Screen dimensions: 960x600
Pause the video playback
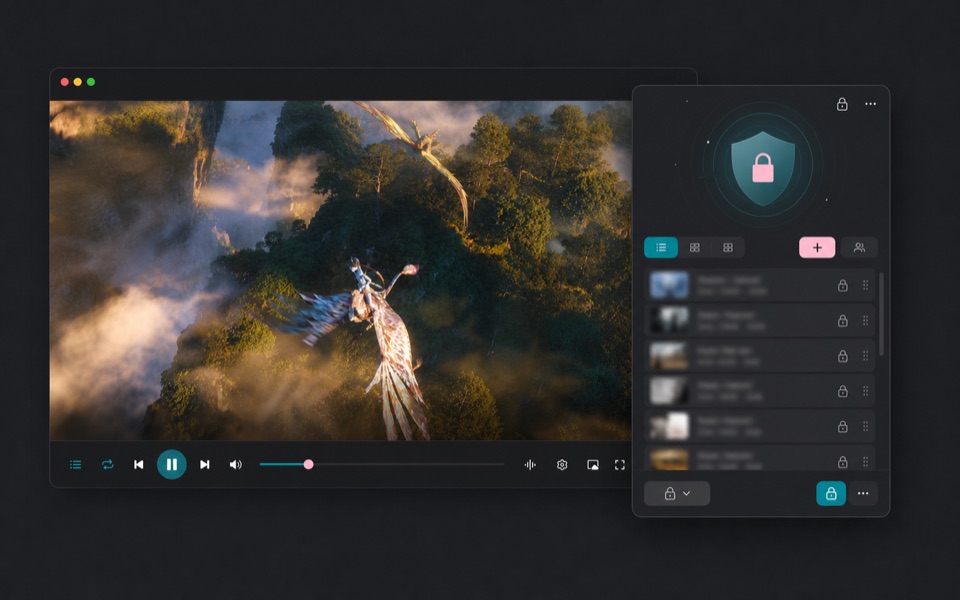(x=171, y=464)
